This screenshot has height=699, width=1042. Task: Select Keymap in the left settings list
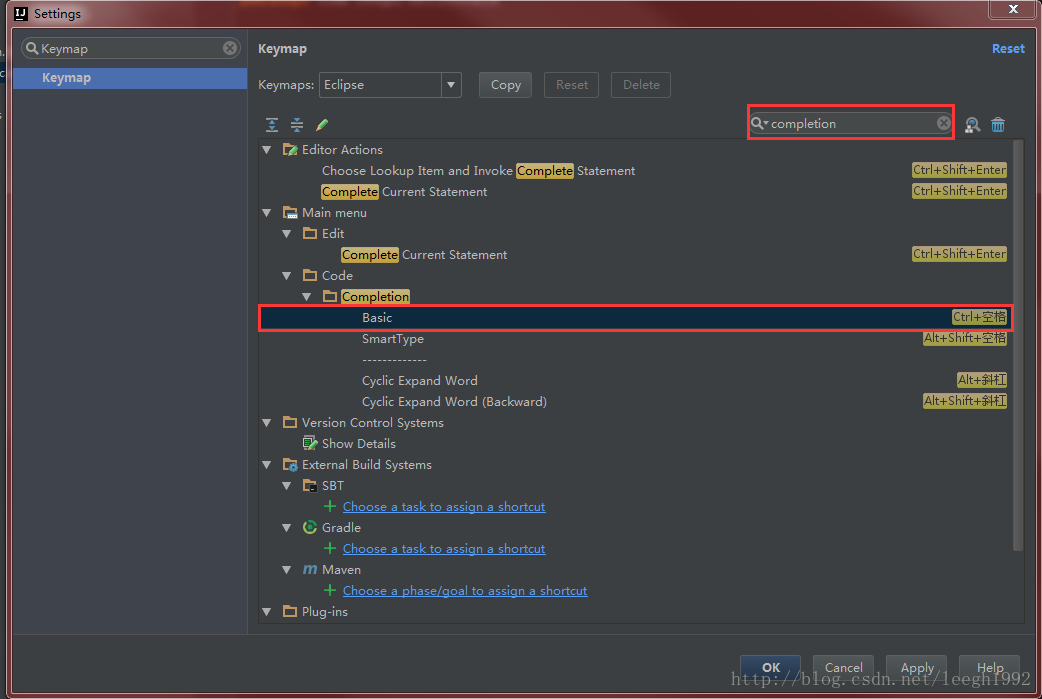[130, 78]
